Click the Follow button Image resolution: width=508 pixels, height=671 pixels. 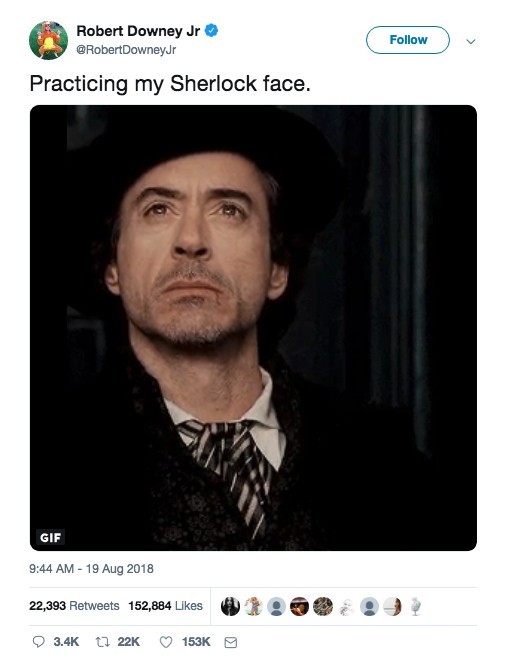point(408,40)
